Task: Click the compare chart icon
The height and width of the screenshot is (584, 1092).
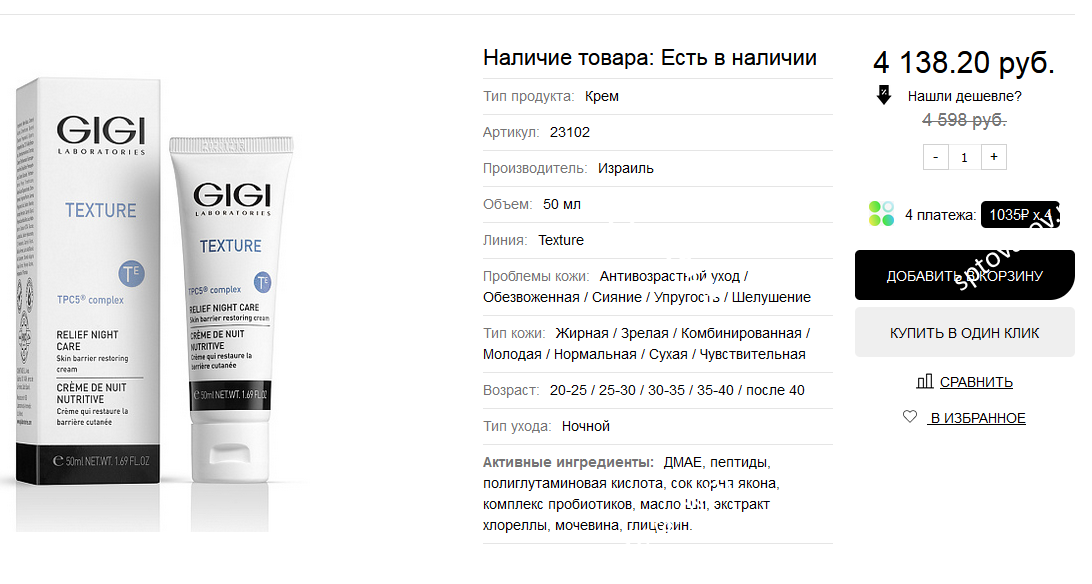Action: click(924, 381)
